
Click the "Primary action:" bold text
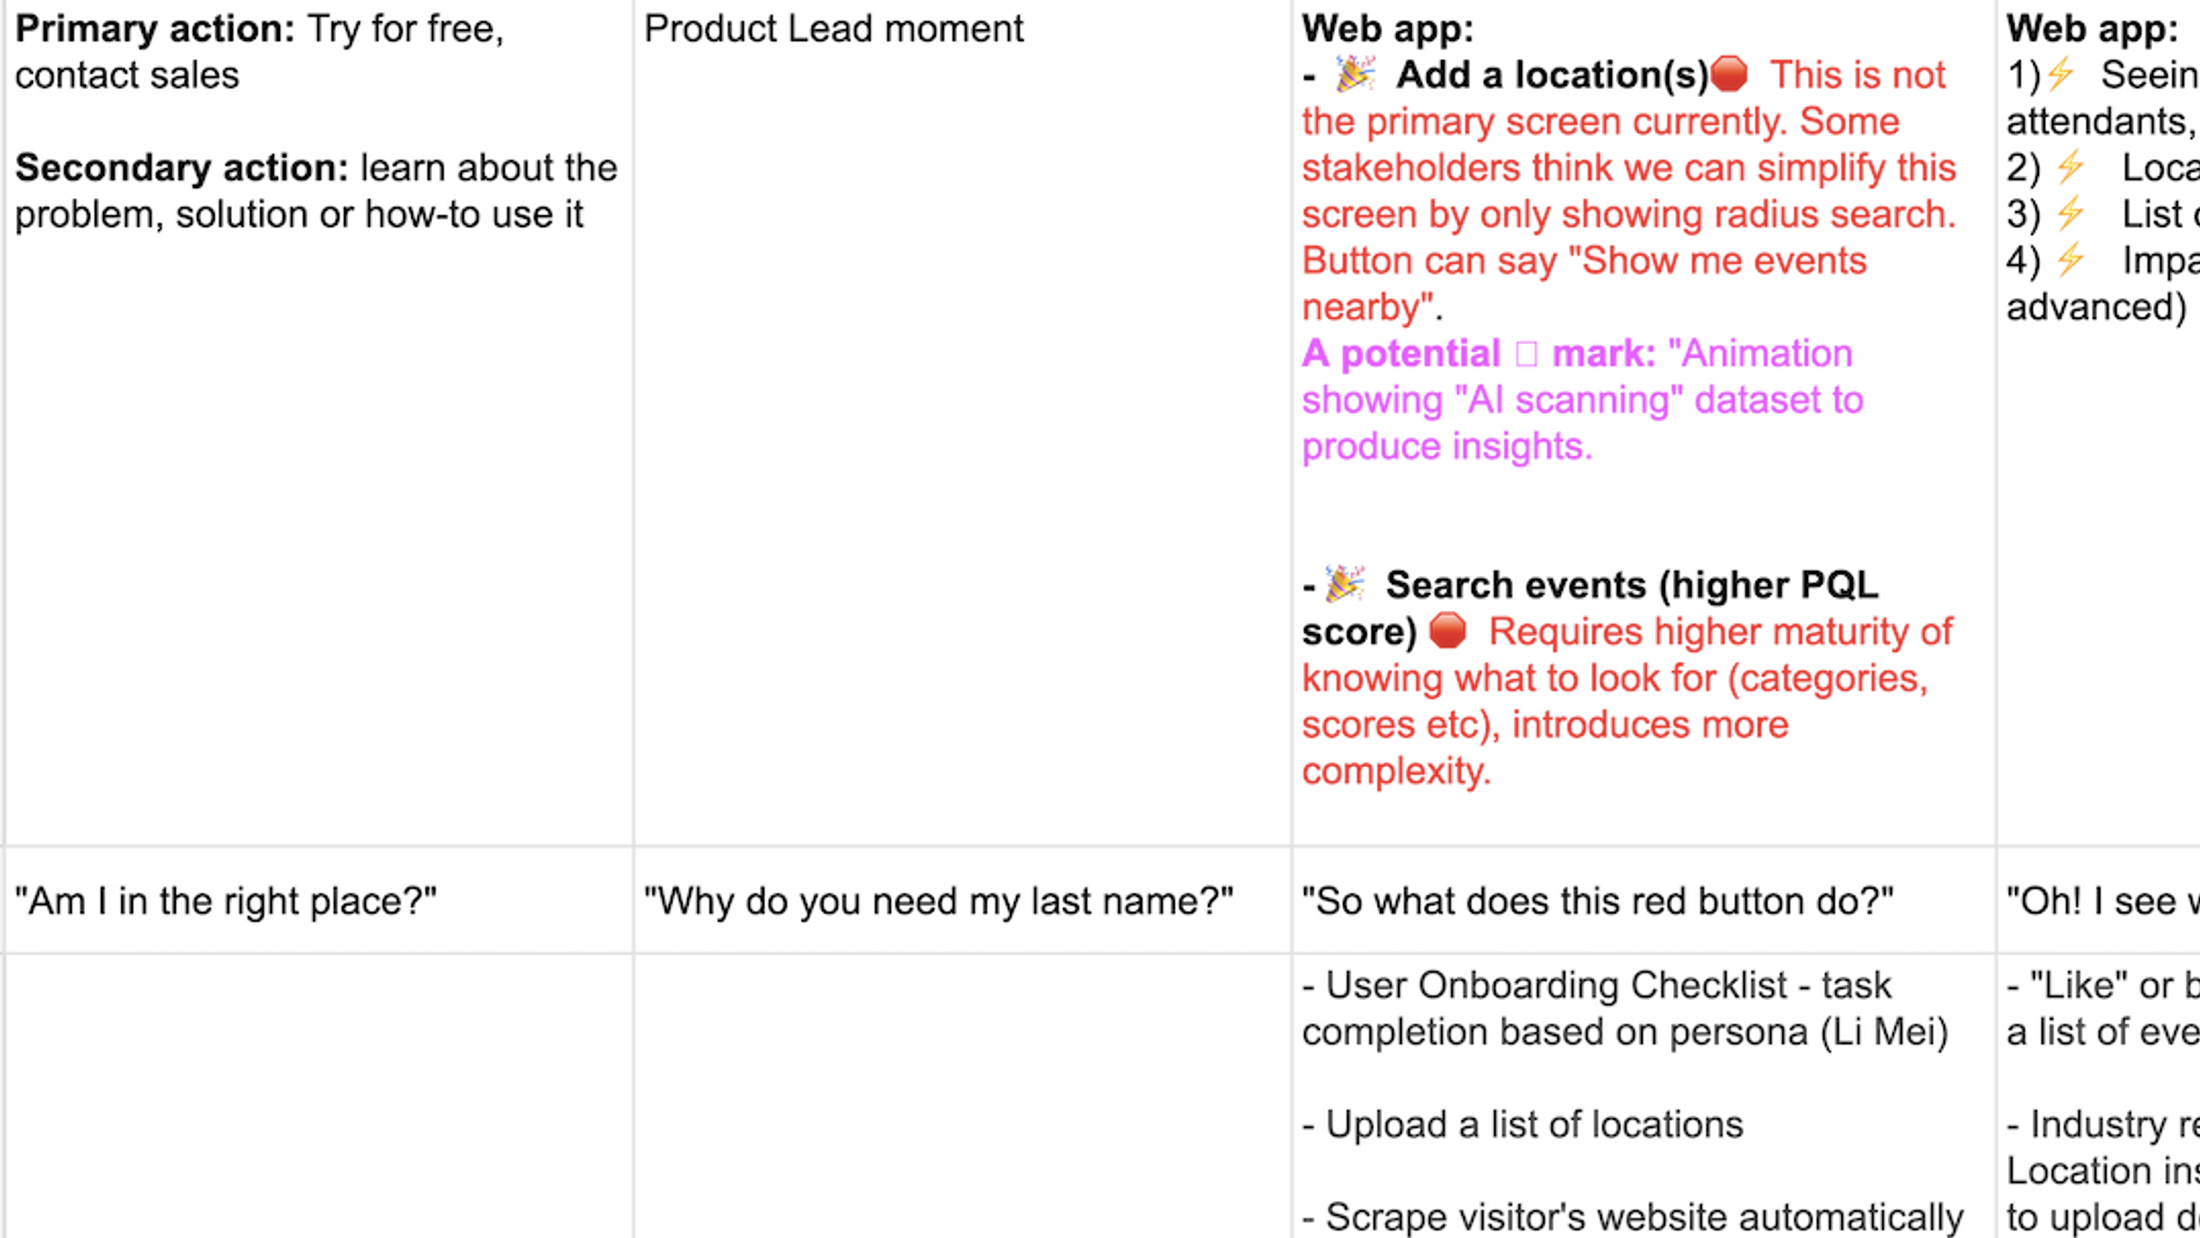point(155,29)
